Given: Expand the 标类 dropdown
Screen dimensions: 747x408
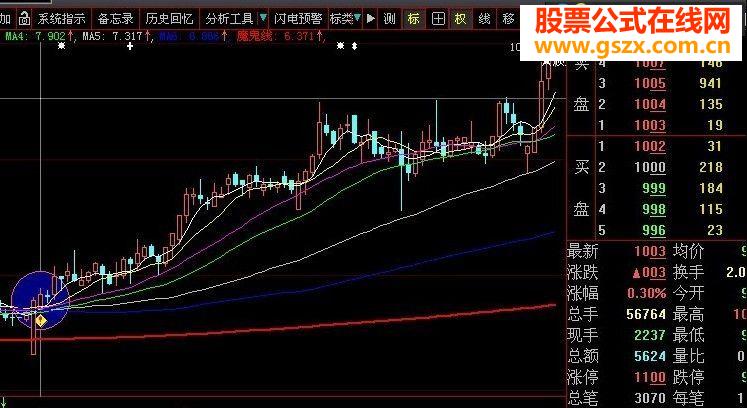Looking at the screenshot, I should tap(345, 19).
